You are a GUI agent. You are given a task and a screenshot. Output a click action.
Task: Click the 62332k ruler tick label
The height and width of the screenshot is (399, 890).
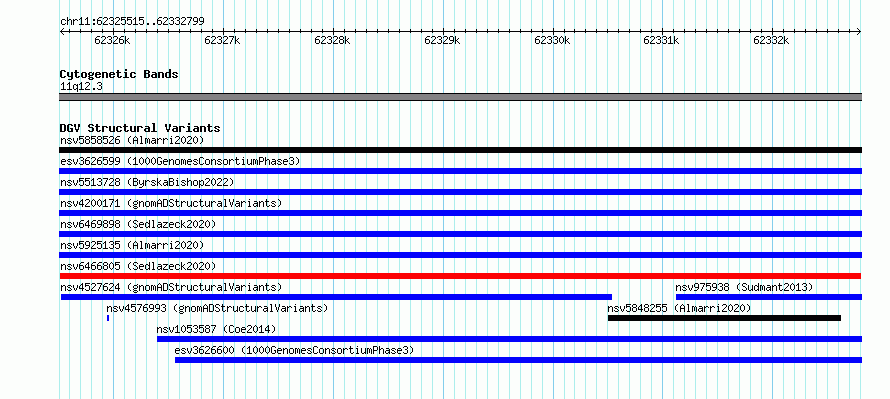click(x=771, y=40)
